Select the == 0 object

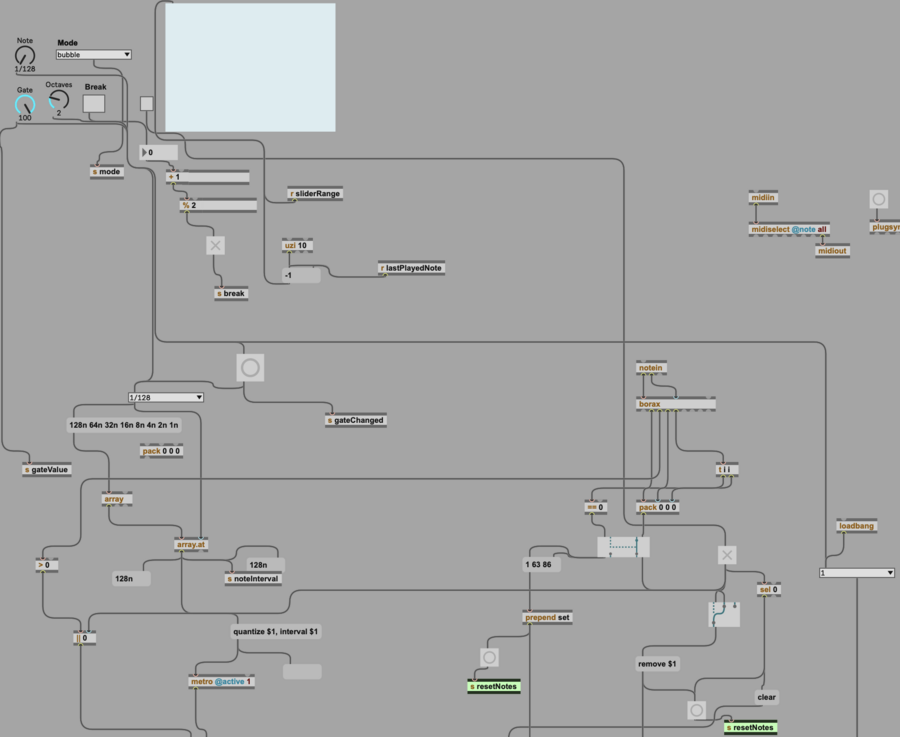click(596, 507)
